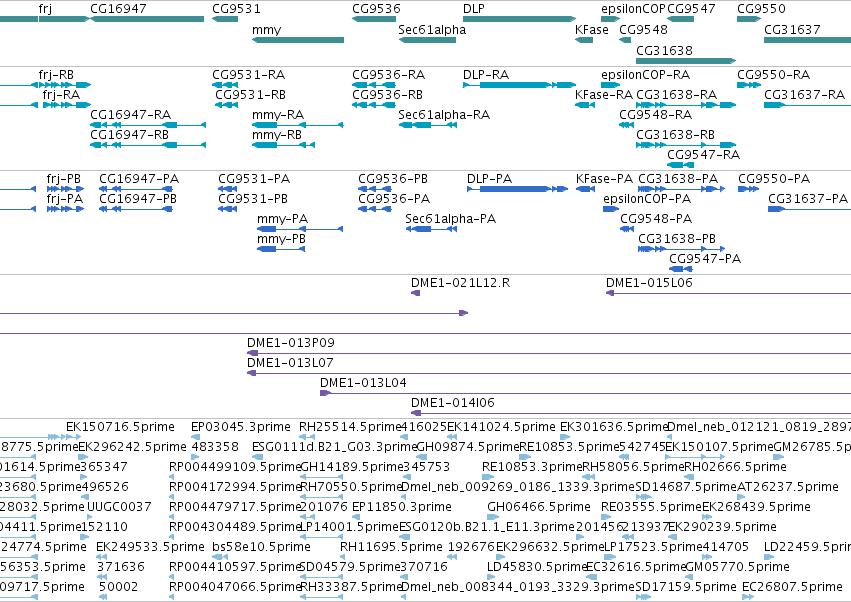This screenshot has height=602, width=851.
Task: Select the frj-PB protein label
Action: pos(63,179)
